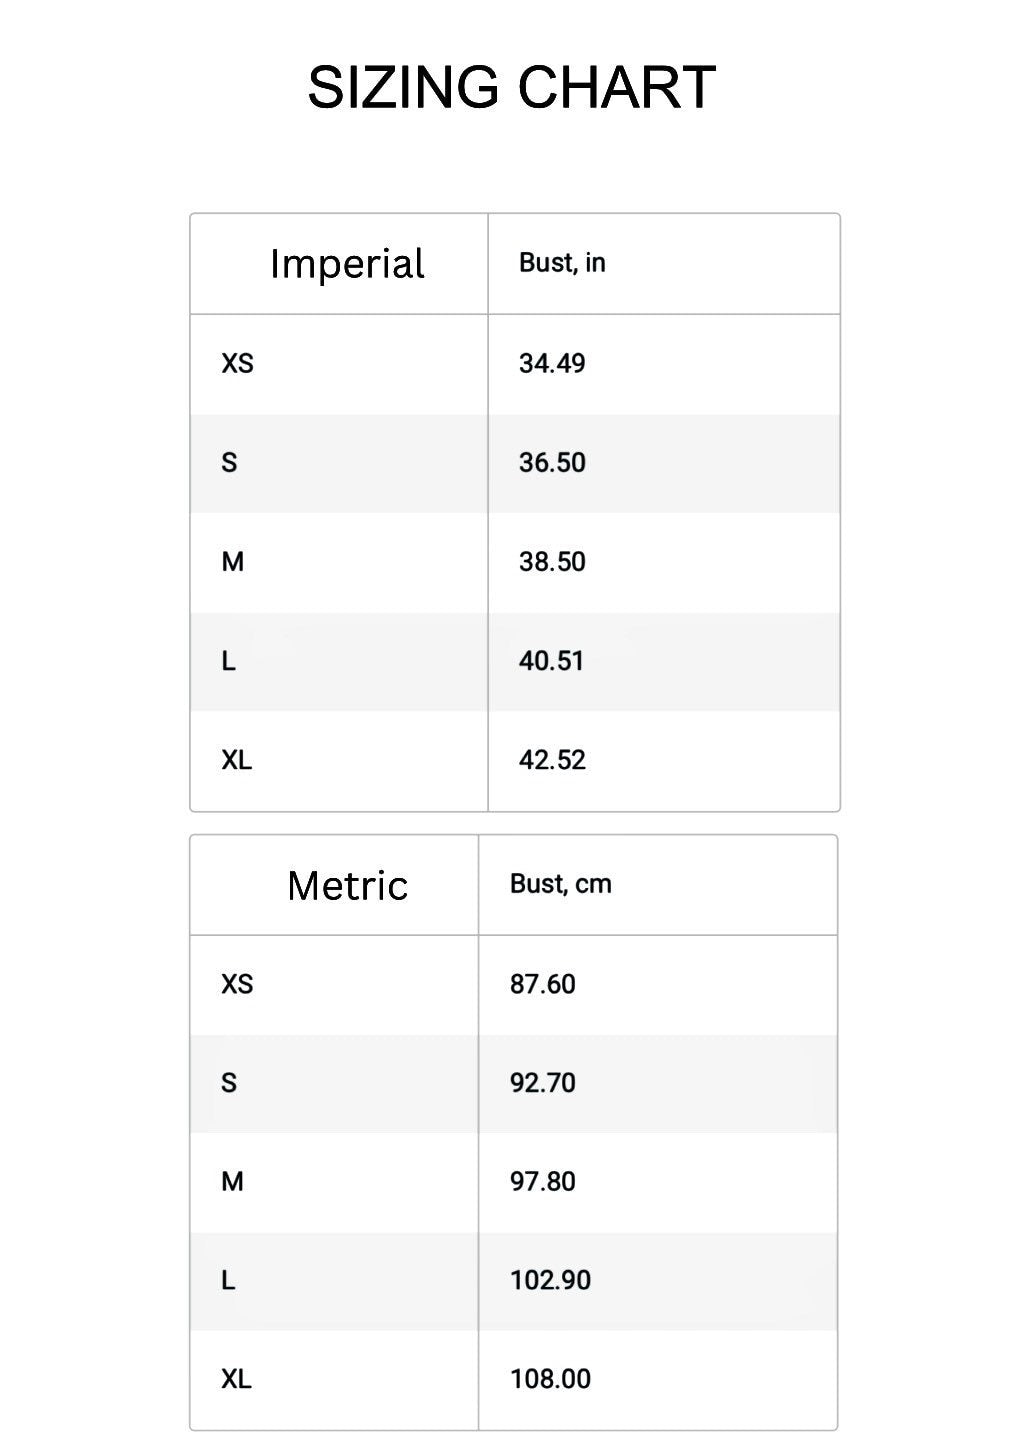
Task: Click the 97.80 bust value
Action: tap(543, 1182)
